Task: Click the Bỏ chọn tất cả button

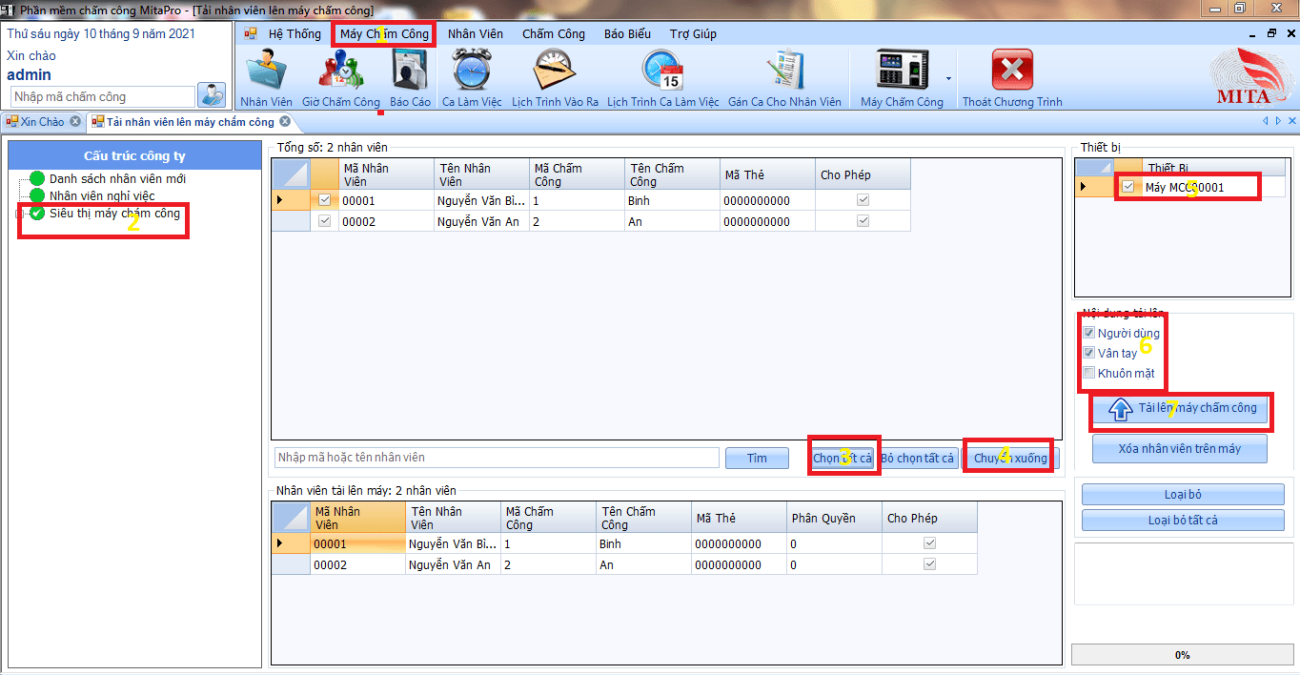Action: [919, 458]
